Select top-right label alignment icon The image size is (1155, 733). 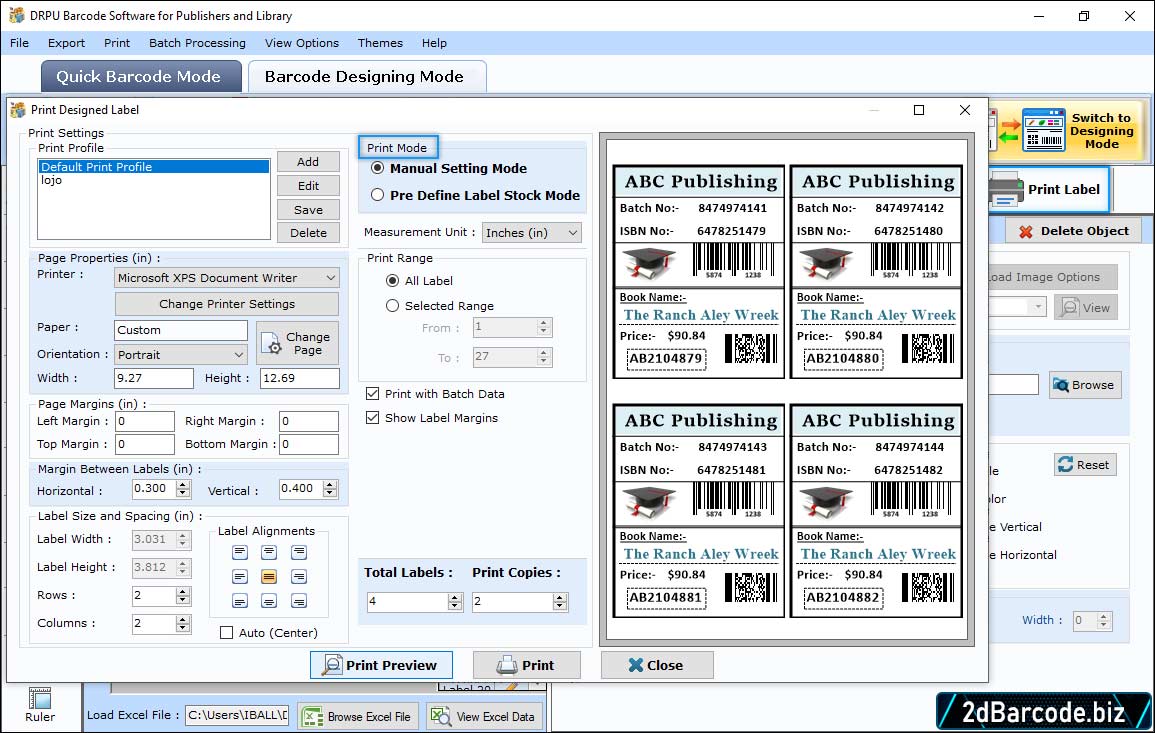pyautogui.click(x=298, y=552)
